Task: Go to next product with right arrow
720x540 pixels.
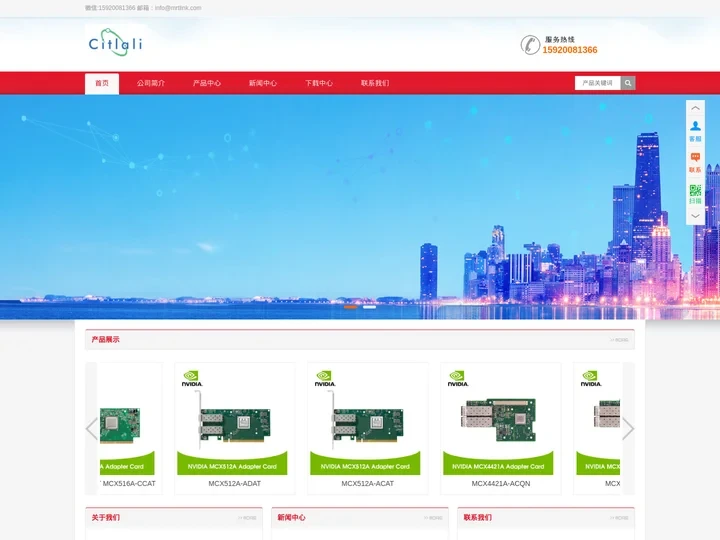Action: (628, 428)
